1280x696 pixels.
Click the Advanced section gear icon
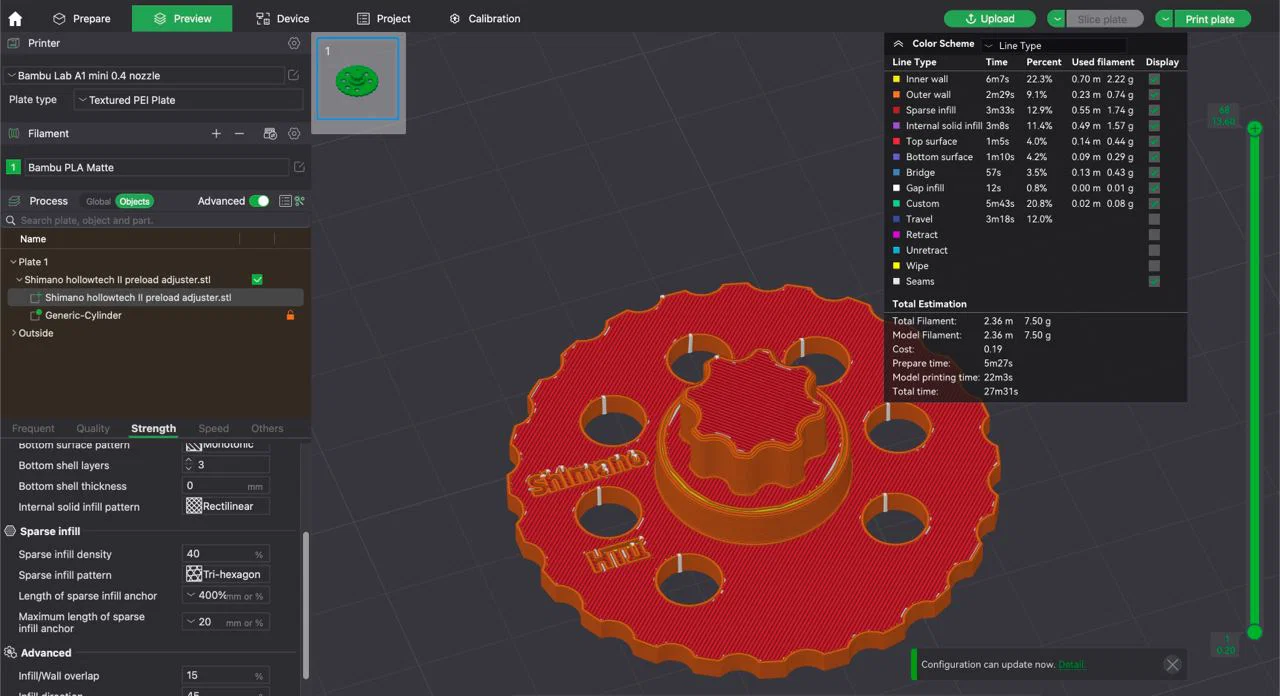pyautogui.click(x=11, y=652)
